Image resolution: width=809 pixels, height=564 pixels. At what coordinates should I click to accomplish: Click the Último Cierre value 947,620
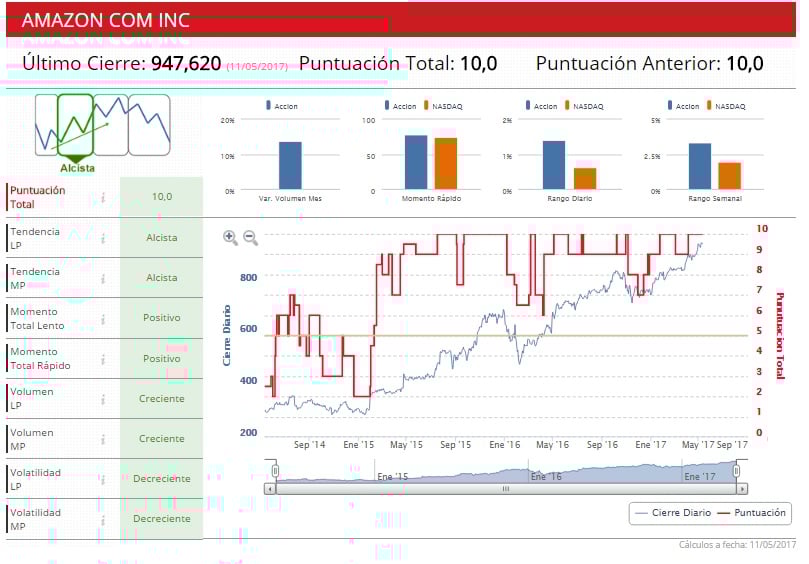pyautogui.click(x=186, y=63)
